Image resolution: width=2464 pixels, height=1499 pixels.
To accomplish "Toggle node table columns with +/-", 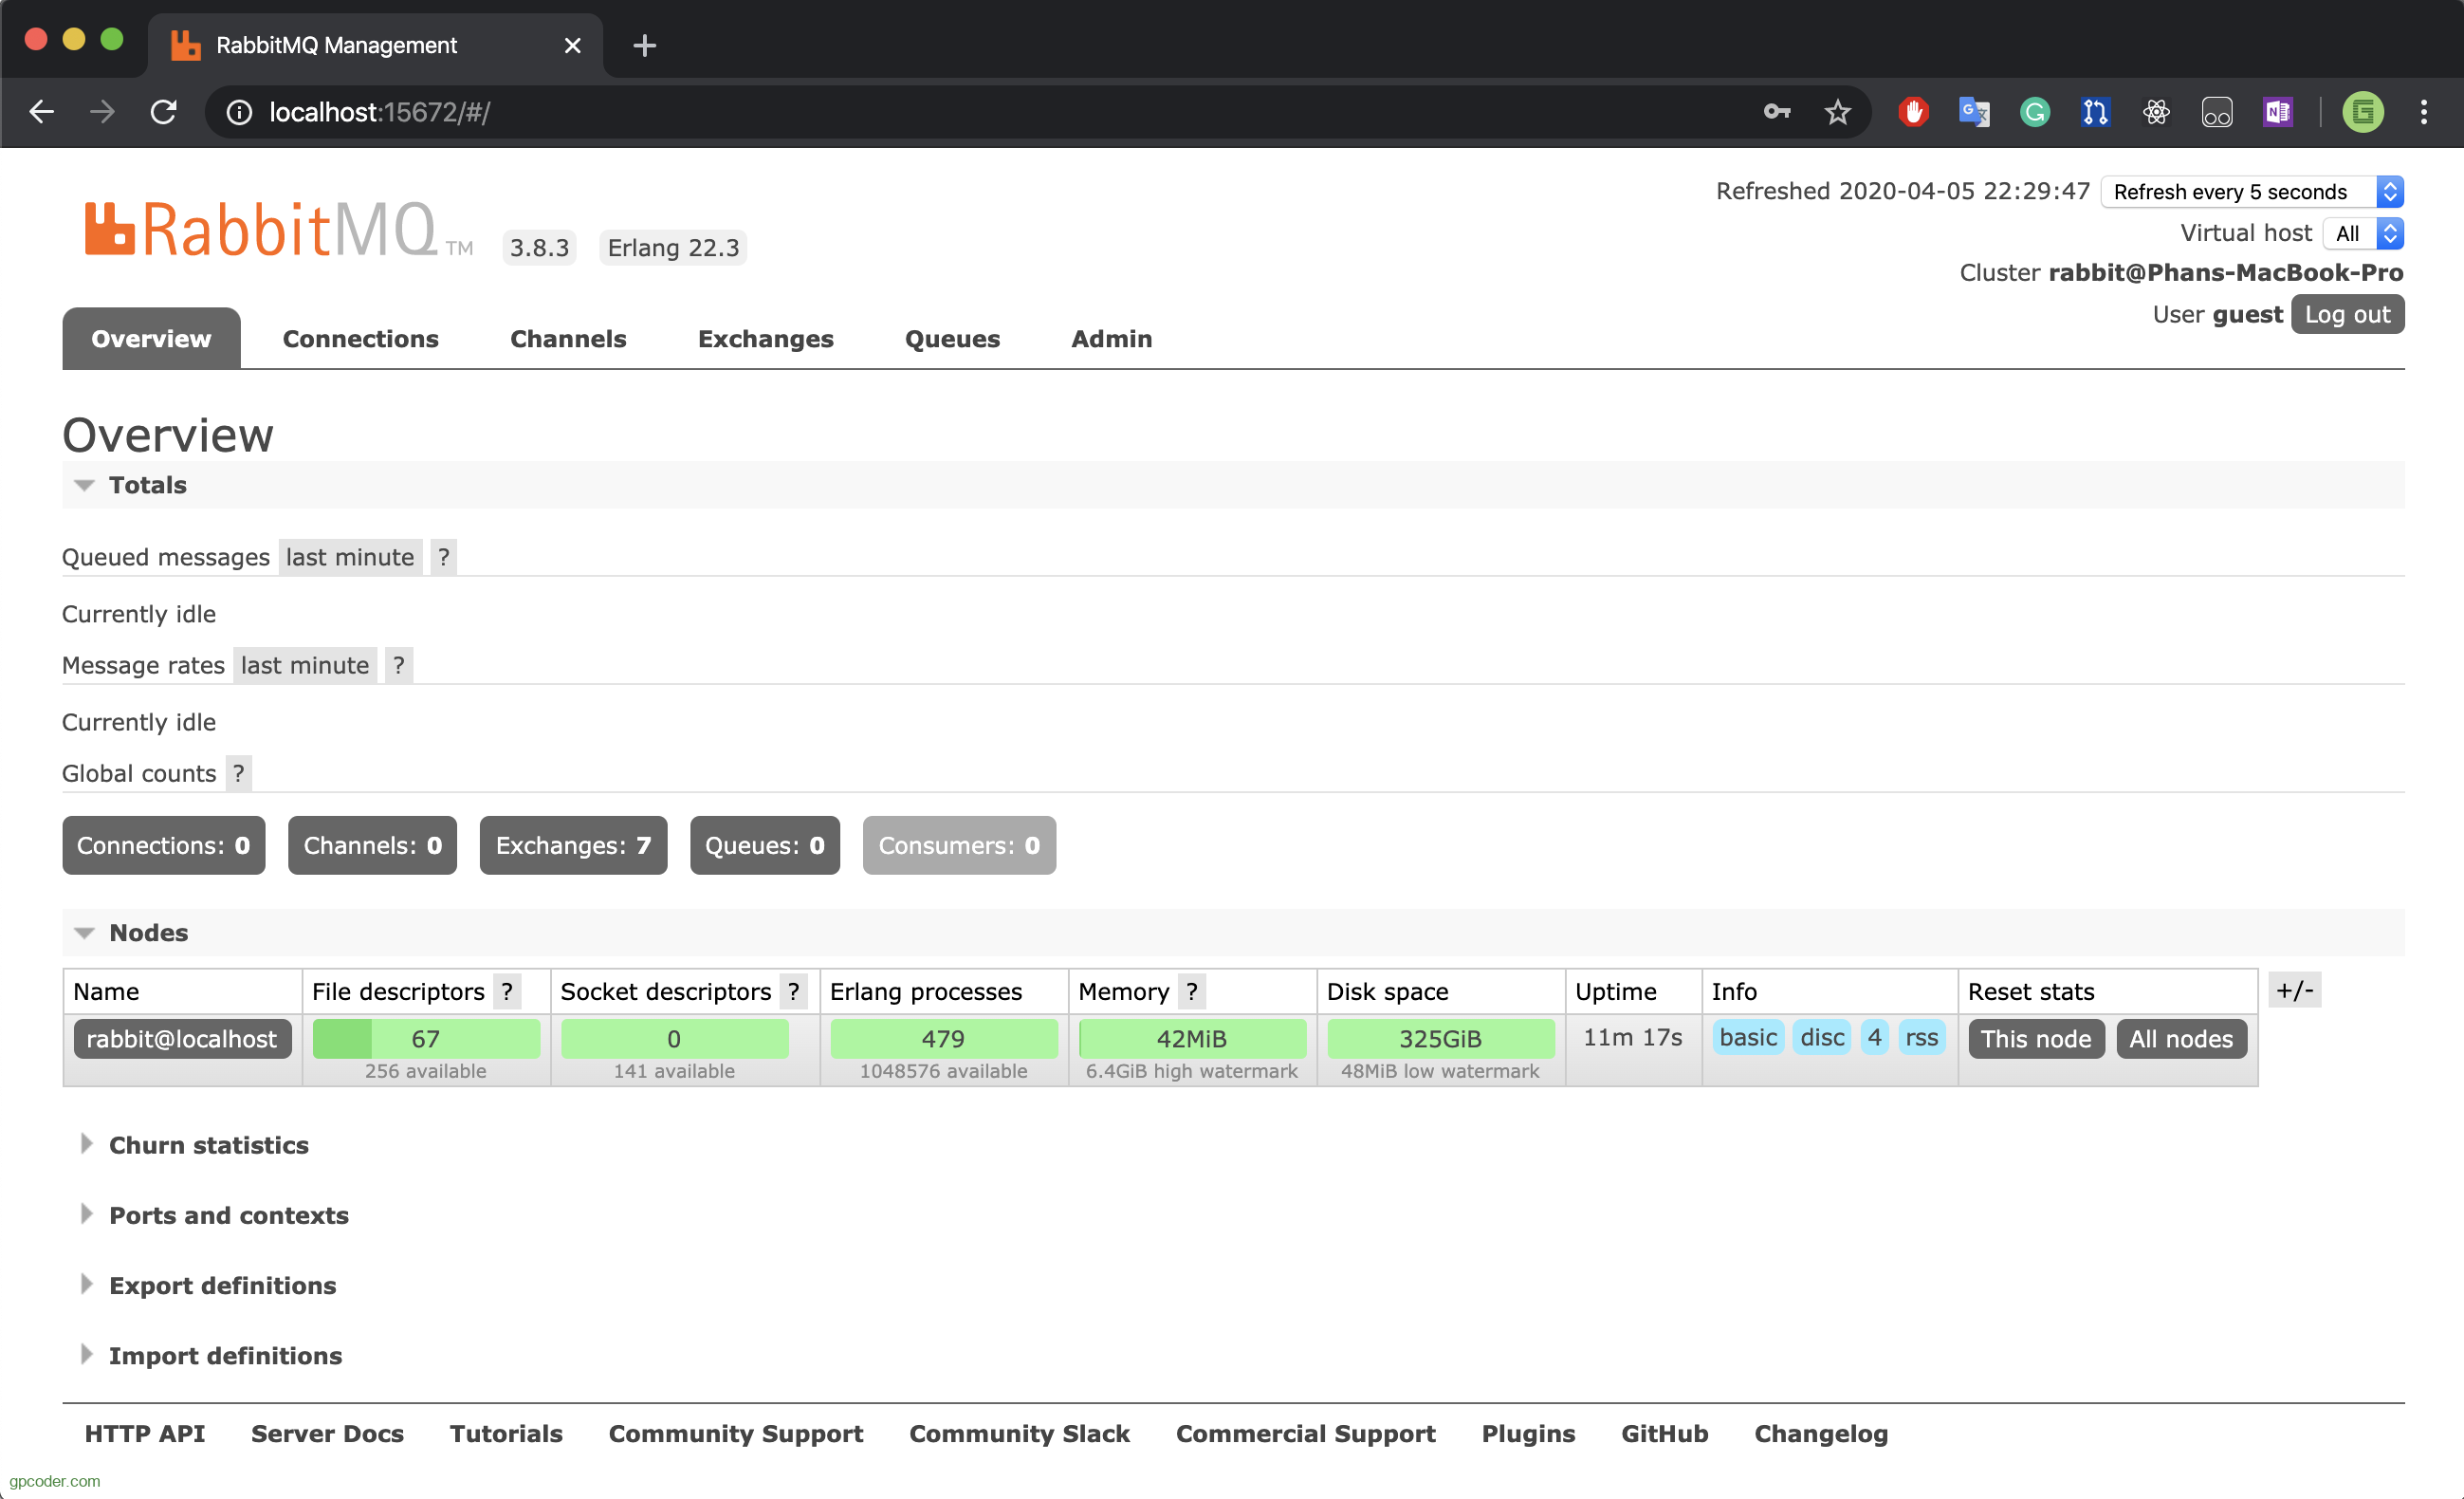I will click(2294, 990).
